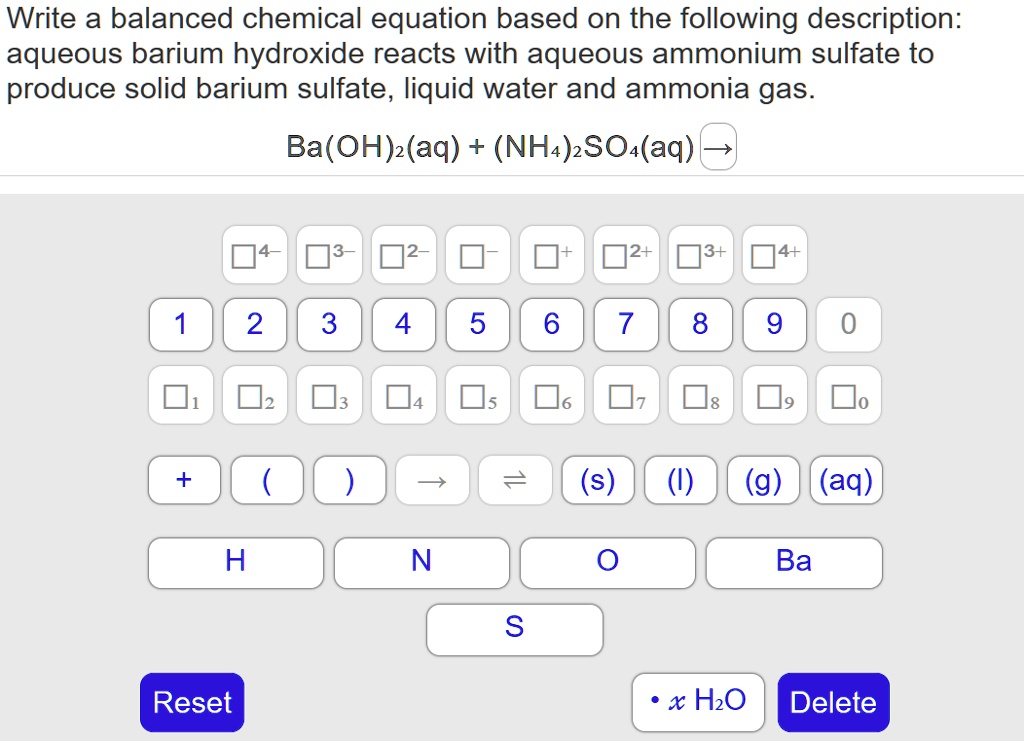Click the arrow box after the equation
1024x741 pixels.
pos(718,146)
